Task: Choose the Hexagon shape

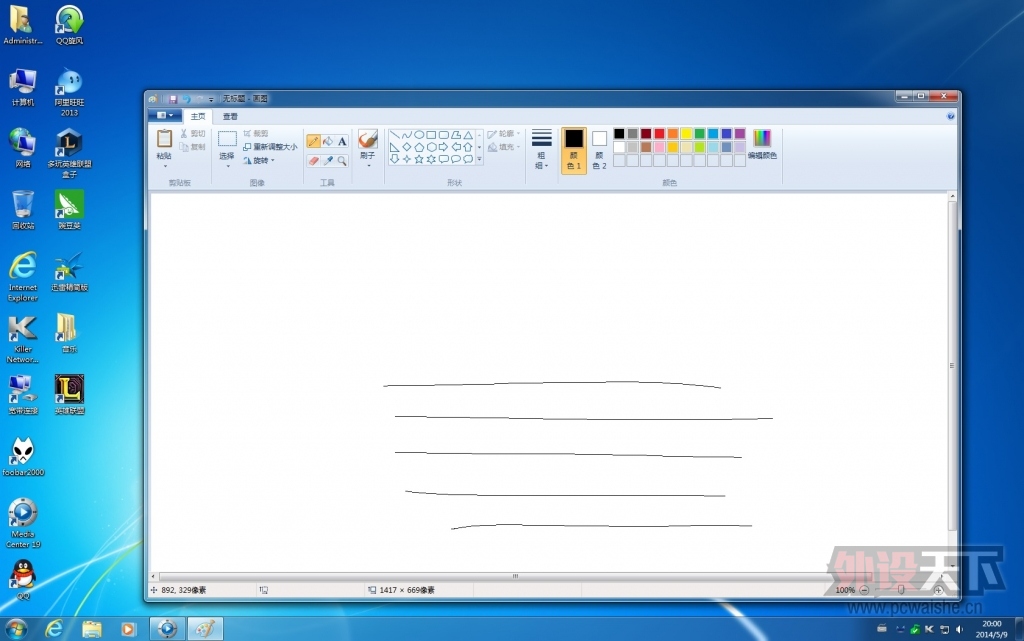Action: point(431,147)
